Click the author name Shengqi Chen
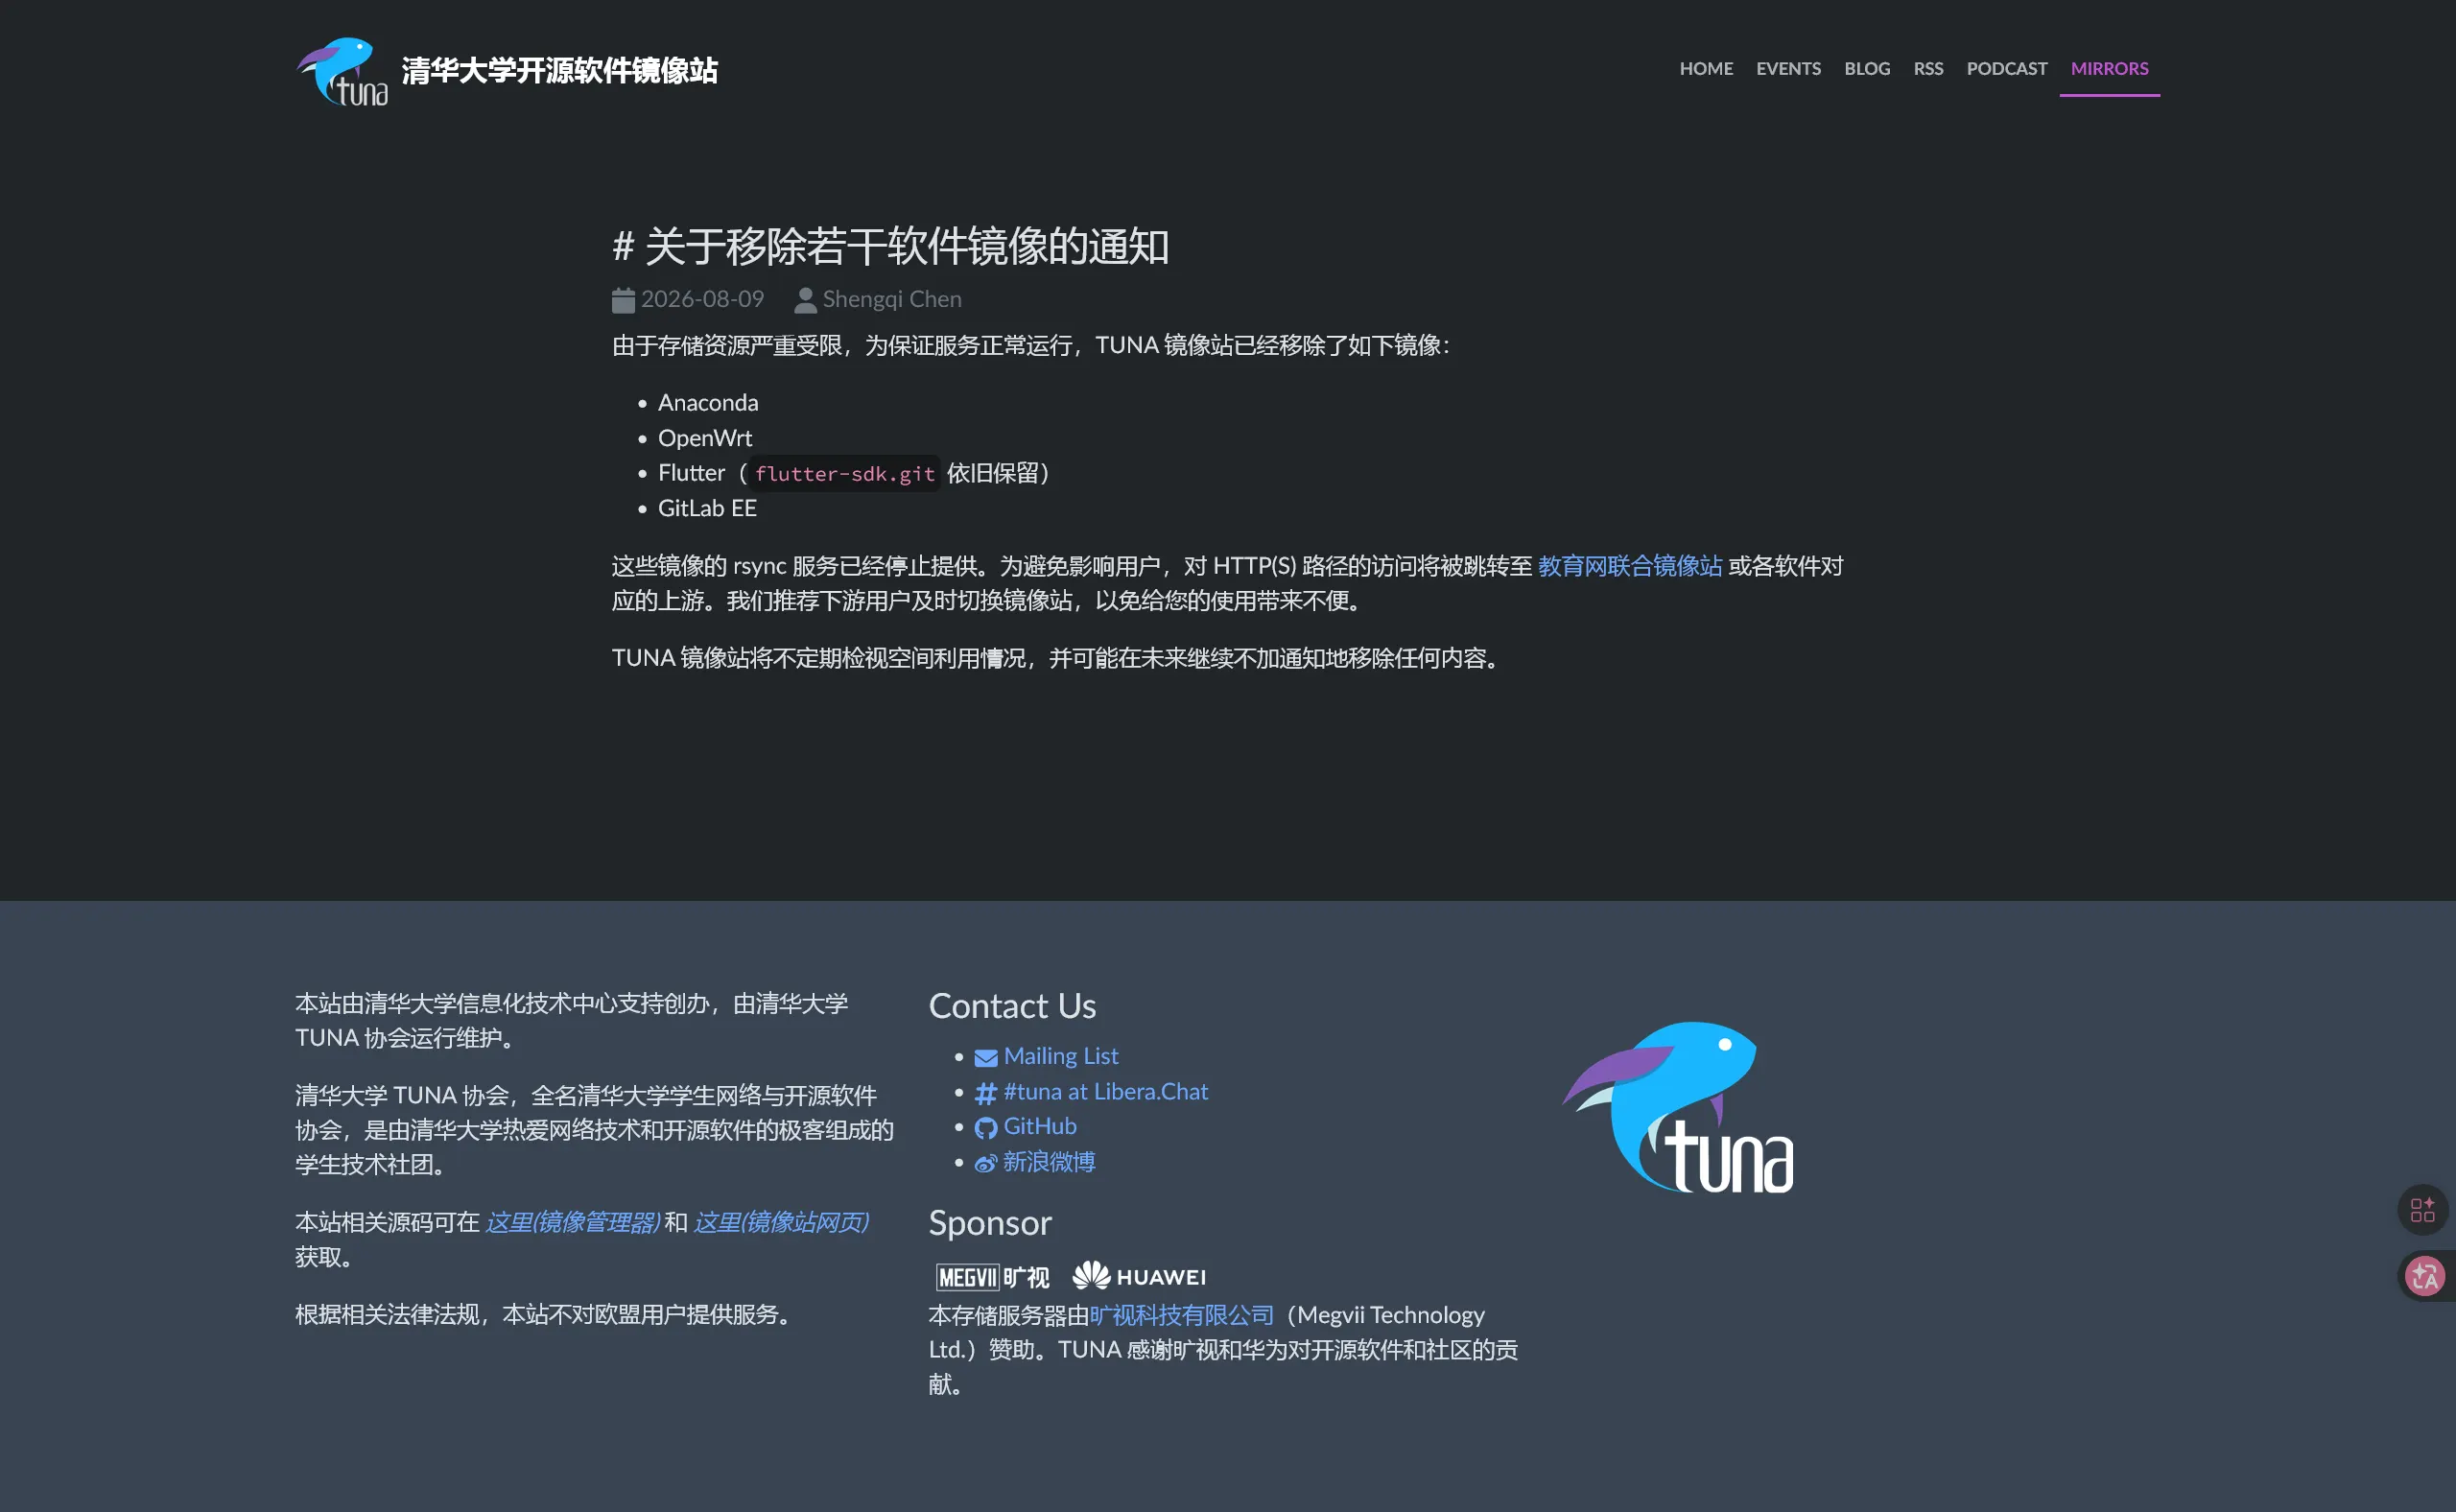 click(892, 299)
